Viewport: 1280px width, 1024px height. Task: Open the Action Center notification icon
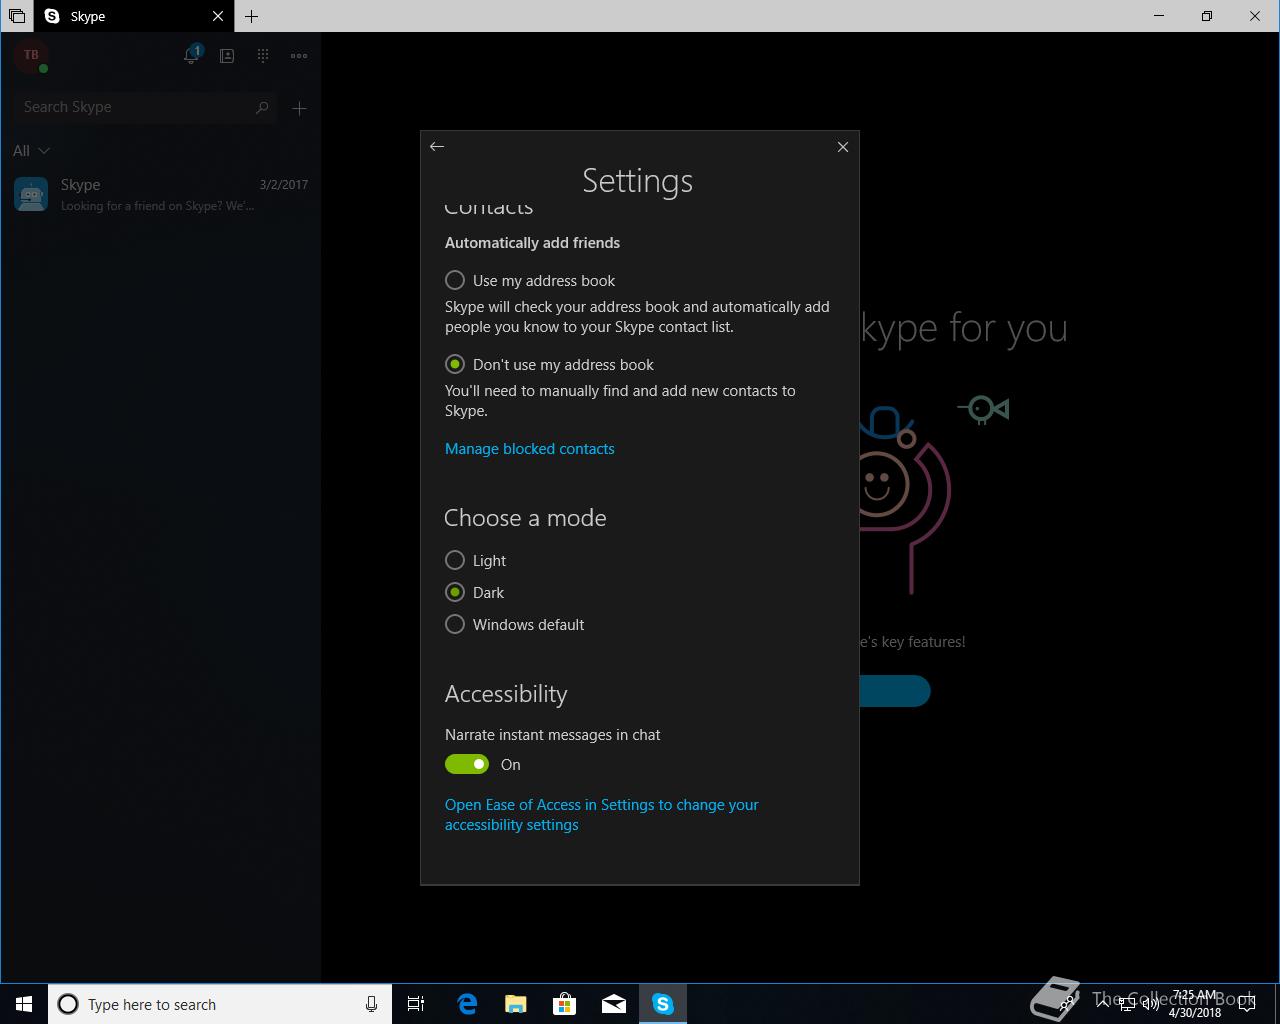pyautogui.click(x=1246, y=1004)
